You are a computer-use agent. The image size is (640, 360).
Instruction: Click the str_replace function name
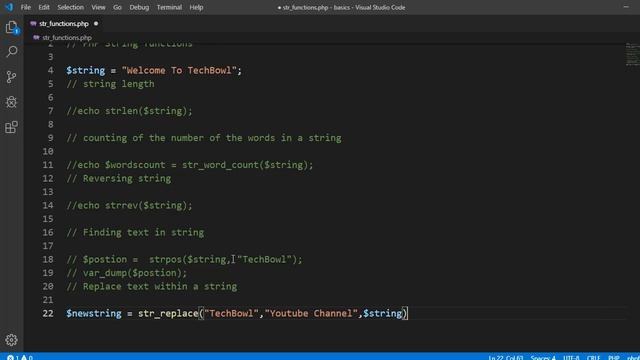(x=168, y=313)
